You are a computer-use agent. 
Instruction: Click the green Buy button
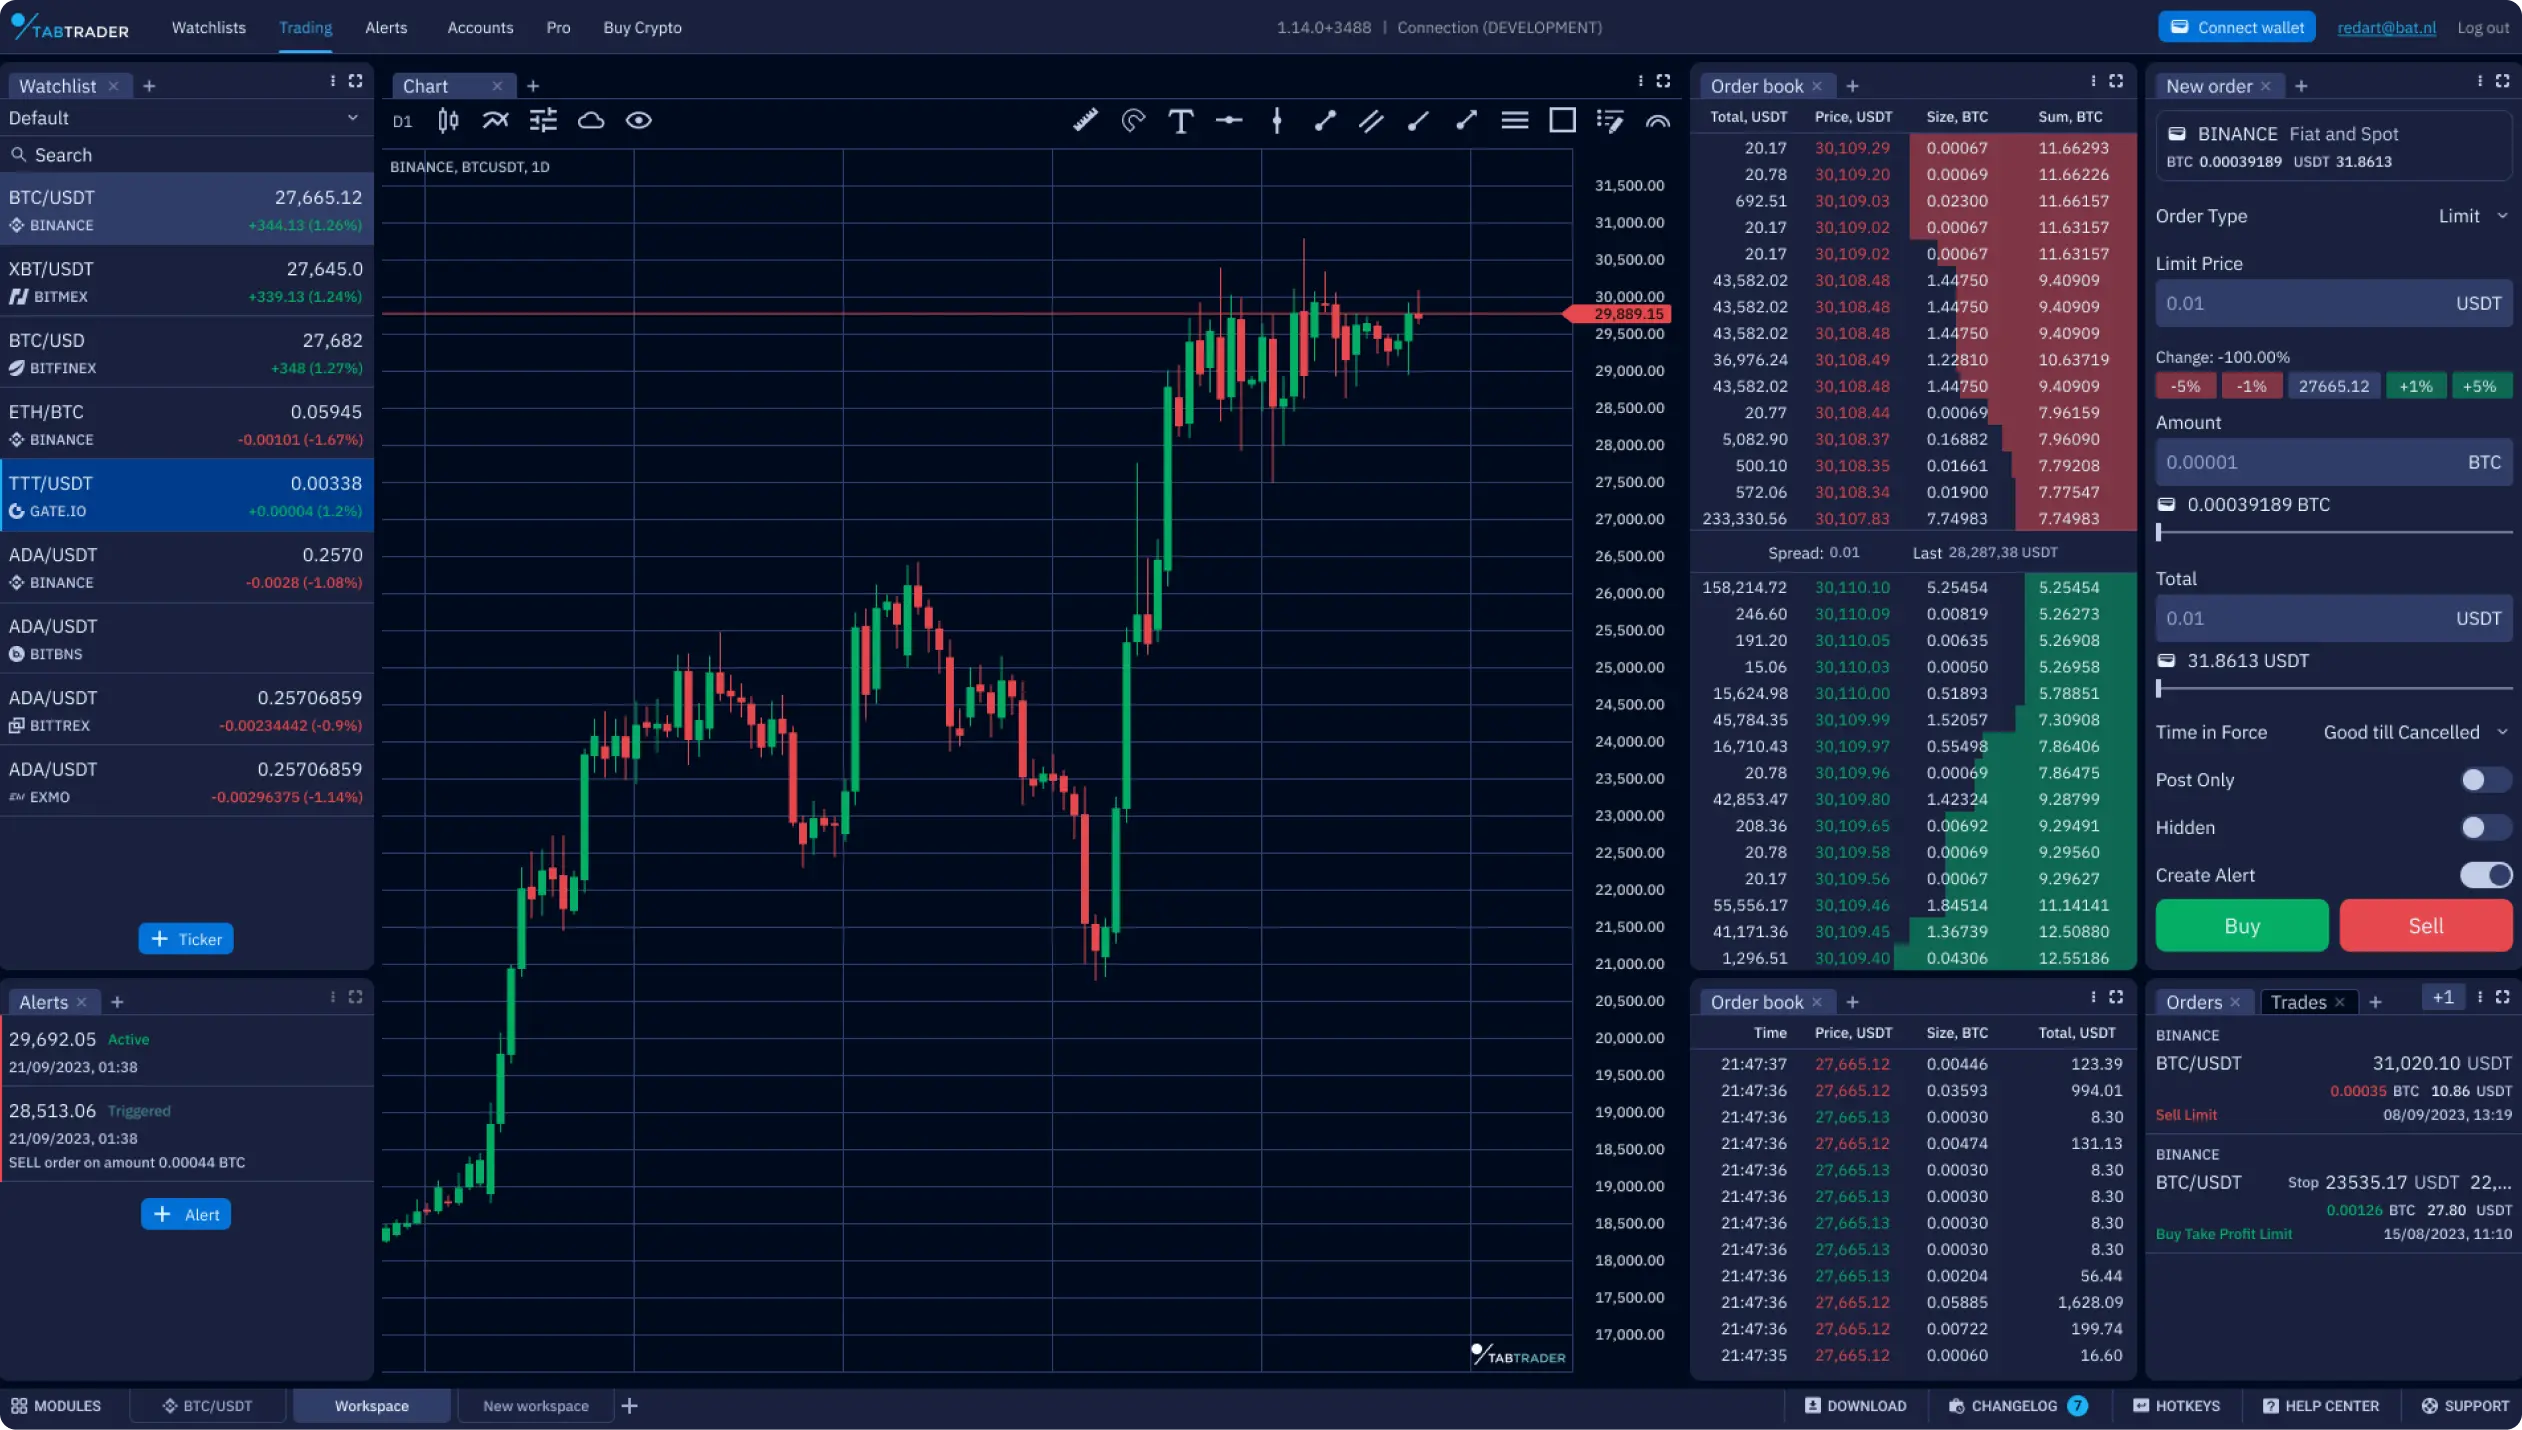2241,926
